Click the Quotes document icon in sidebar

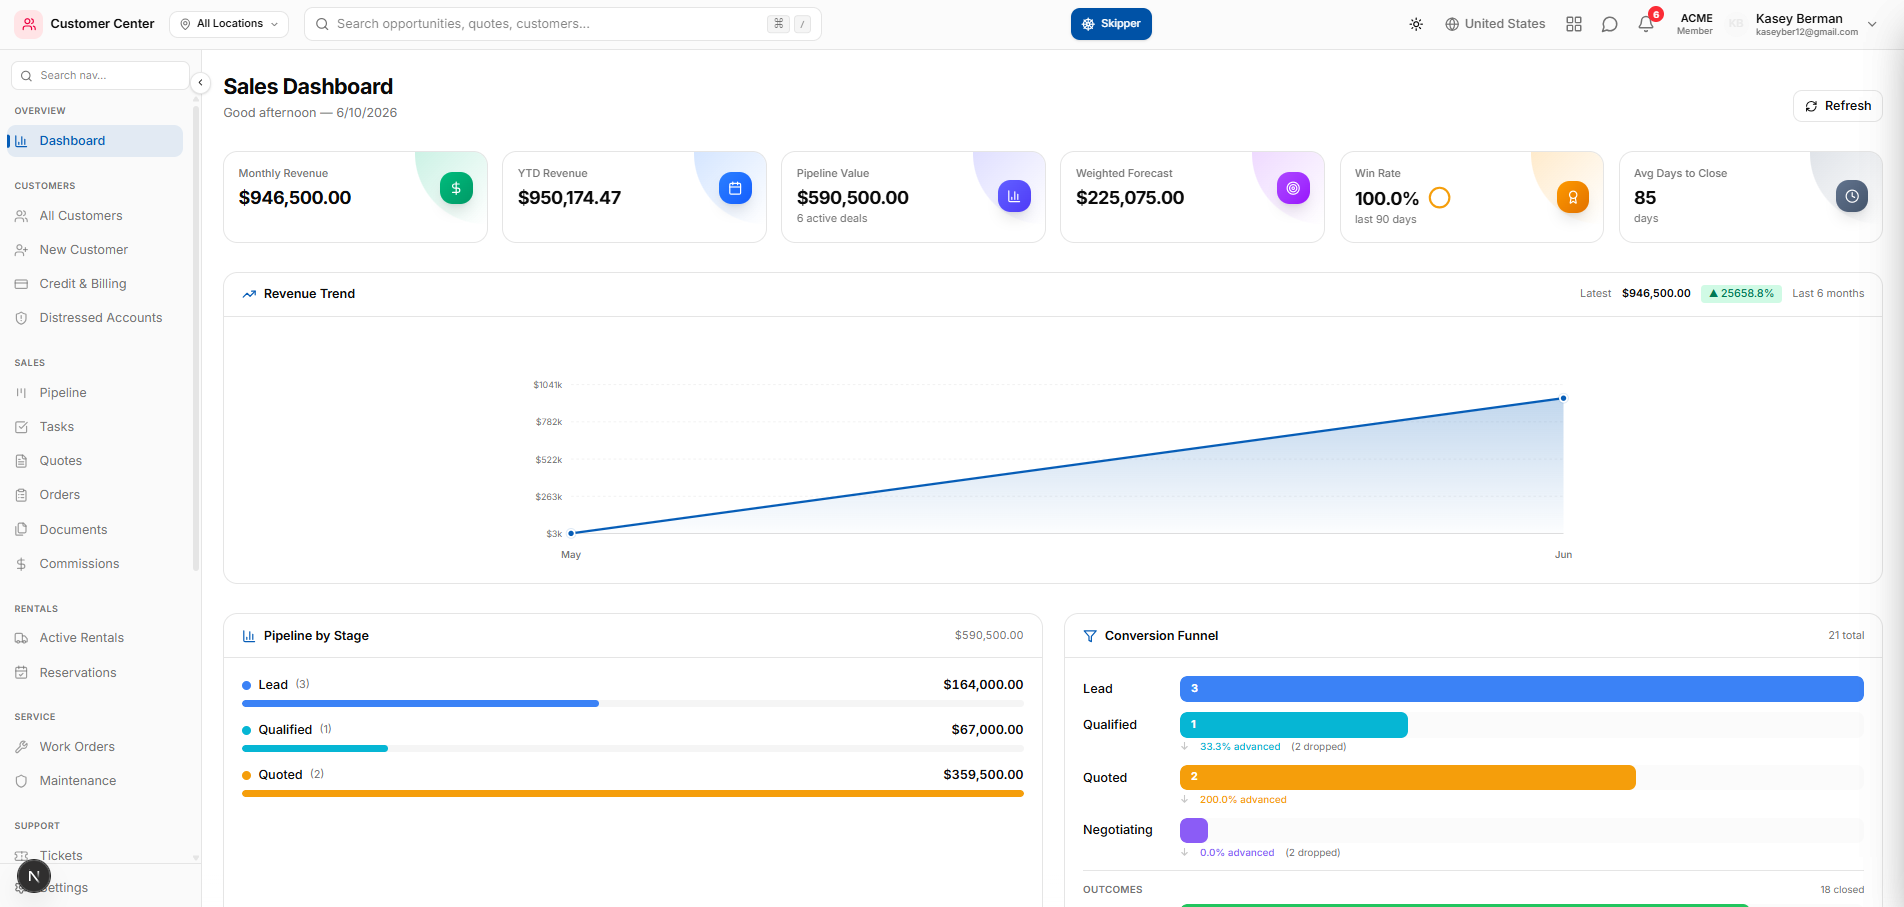tap(21, 461)
